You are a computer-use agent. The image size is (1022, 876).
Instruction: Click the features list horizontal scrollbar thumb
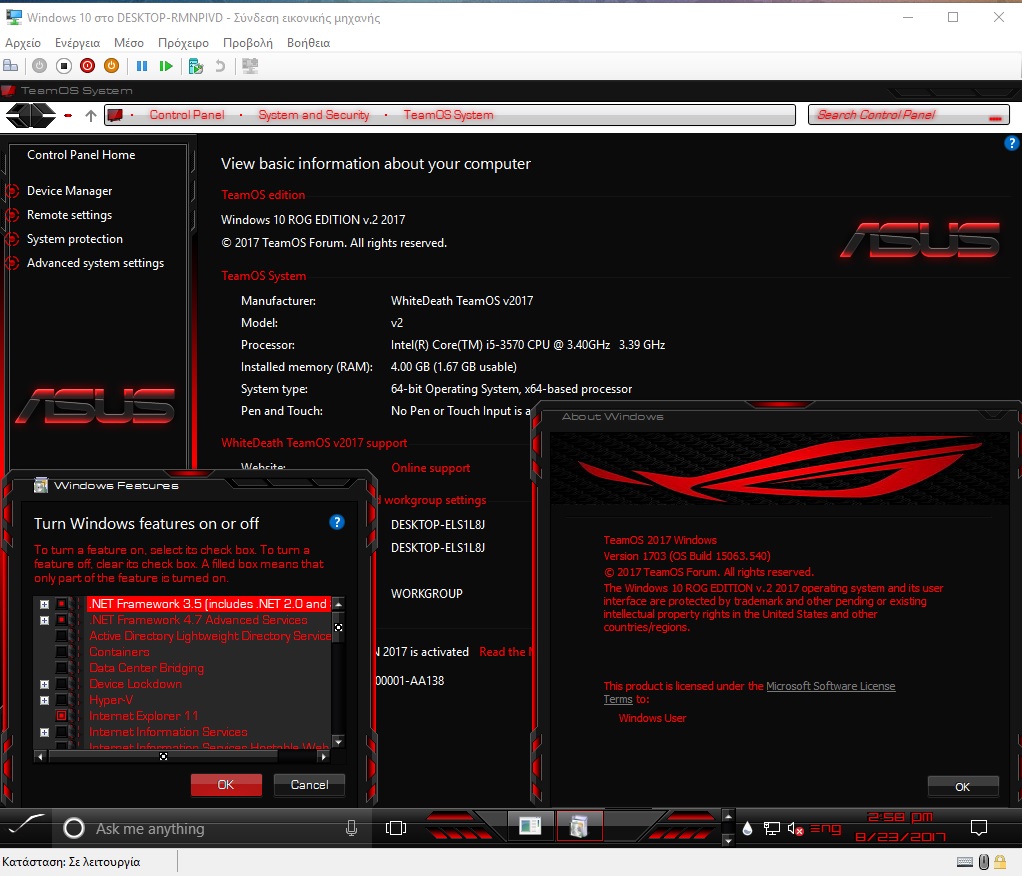(x=164, y=757)
